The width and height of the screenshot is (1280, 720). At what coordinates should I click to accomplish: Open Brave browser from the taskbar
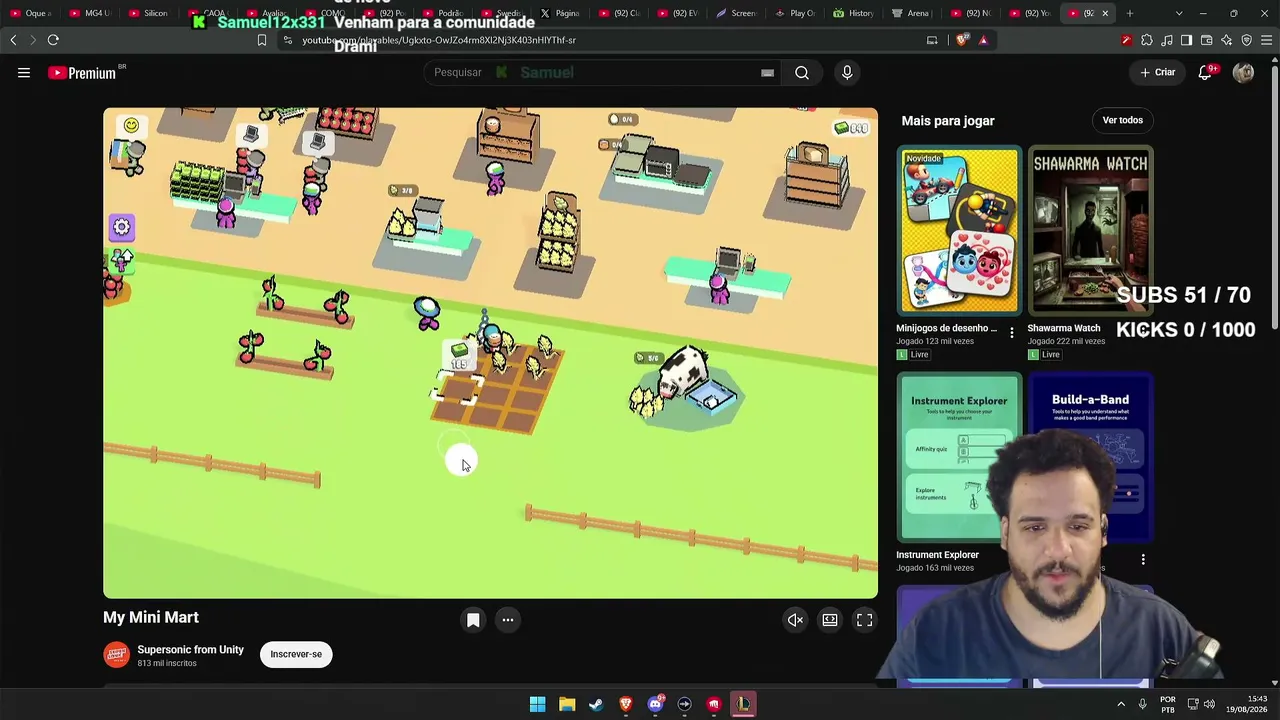(x=626, y=704)
